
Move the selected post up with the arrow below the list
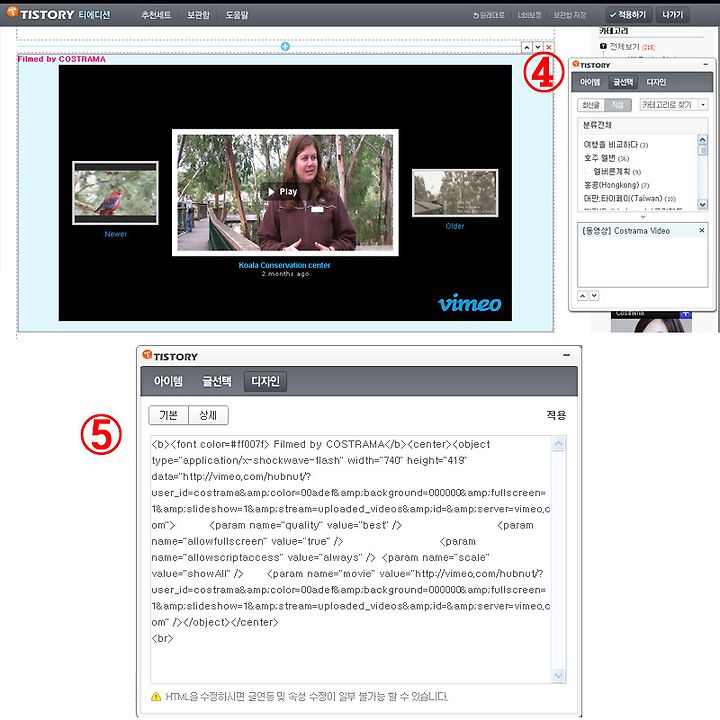pyautogui.click(x=582, y=296)
